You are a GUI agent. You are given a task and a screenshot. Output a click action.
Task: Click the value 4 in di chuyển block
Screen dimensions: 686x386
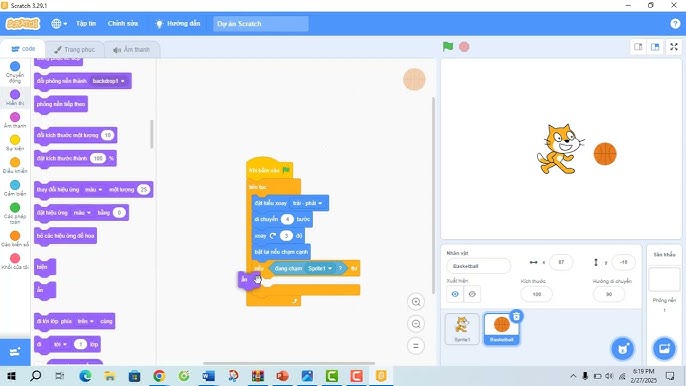287,219
